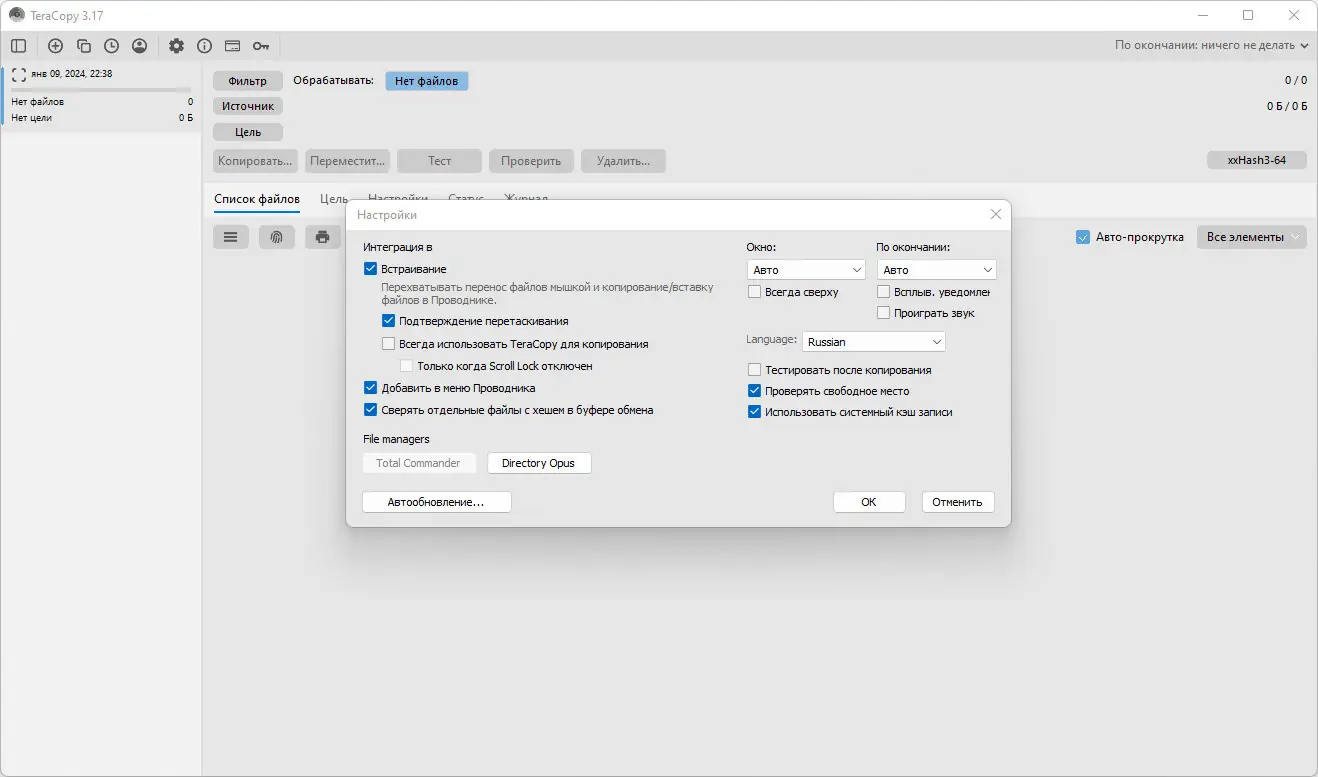Viewport: 1318px width, 777px height.
Task: Uncheck Добавить в меню Проводника
Action: (371, 388)
